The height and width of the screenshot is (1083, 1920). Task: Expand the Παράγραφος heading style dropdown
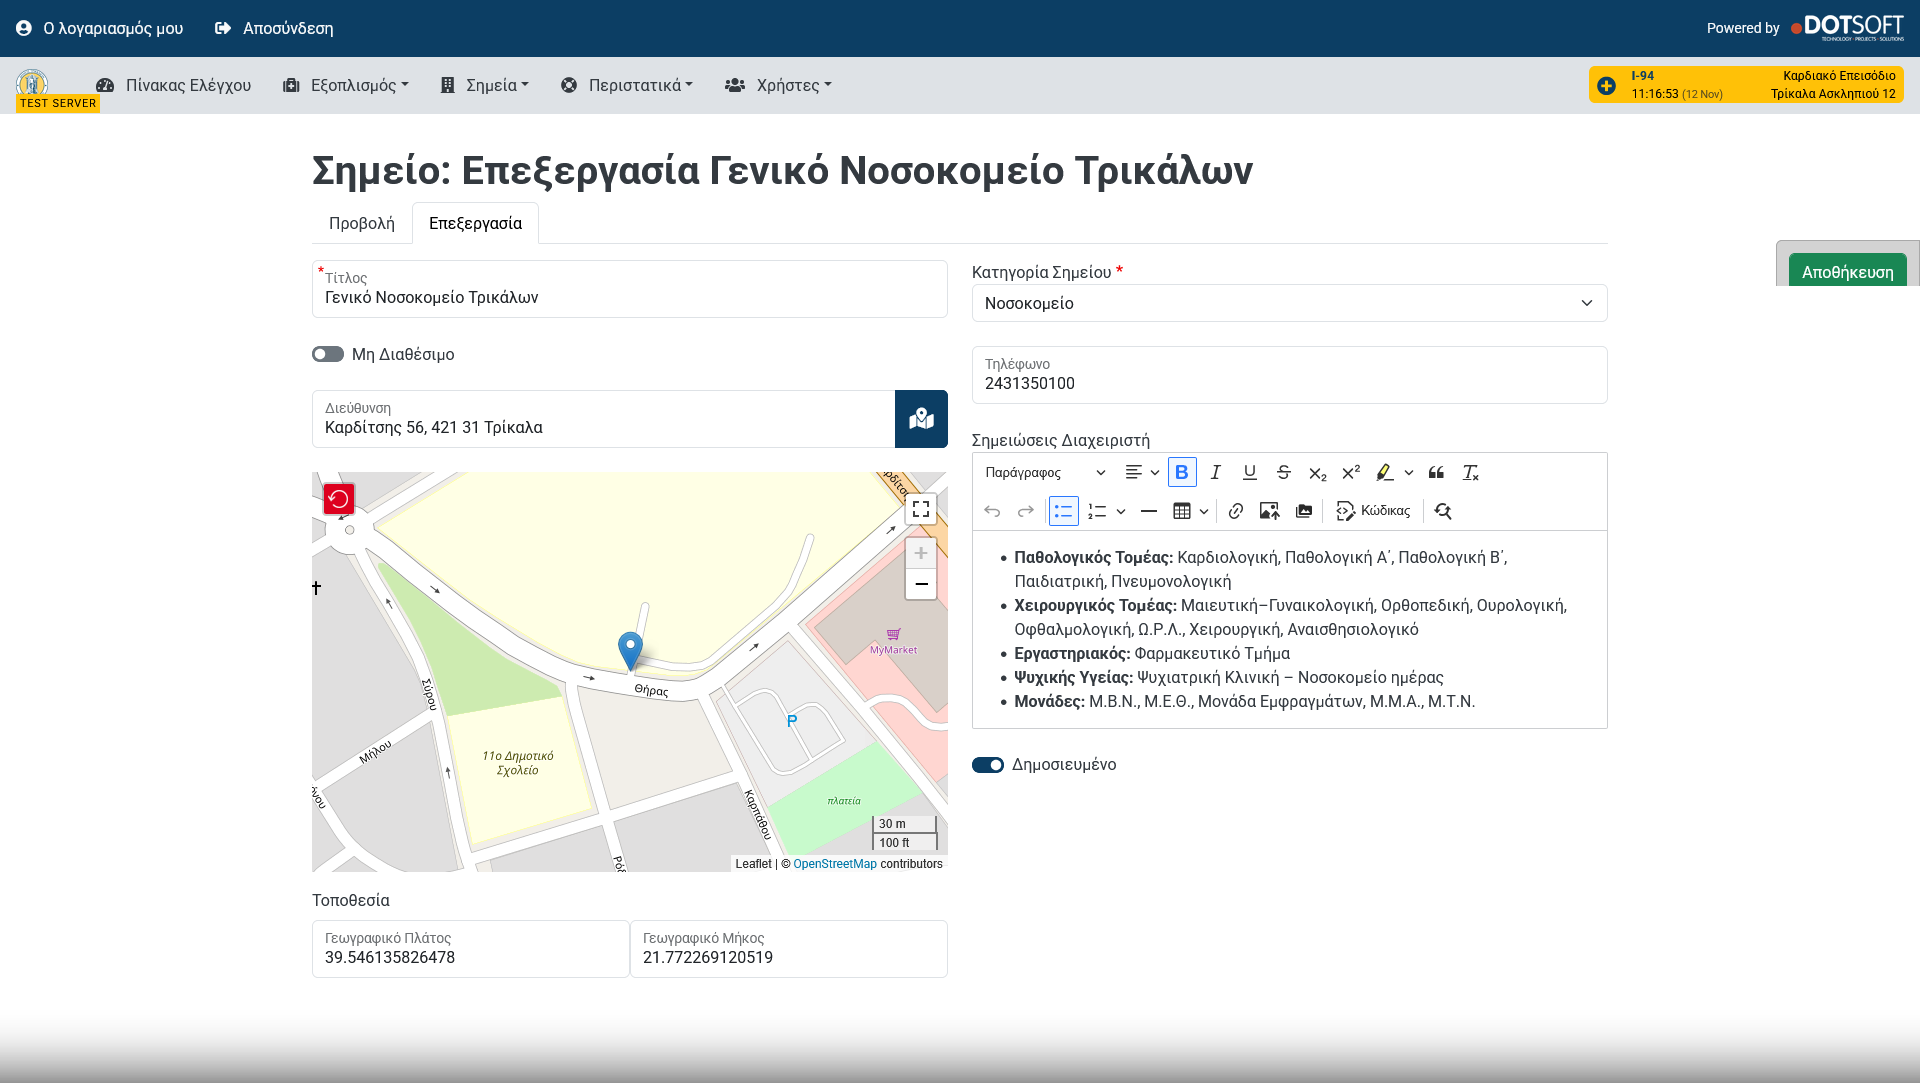point(1044,472)
